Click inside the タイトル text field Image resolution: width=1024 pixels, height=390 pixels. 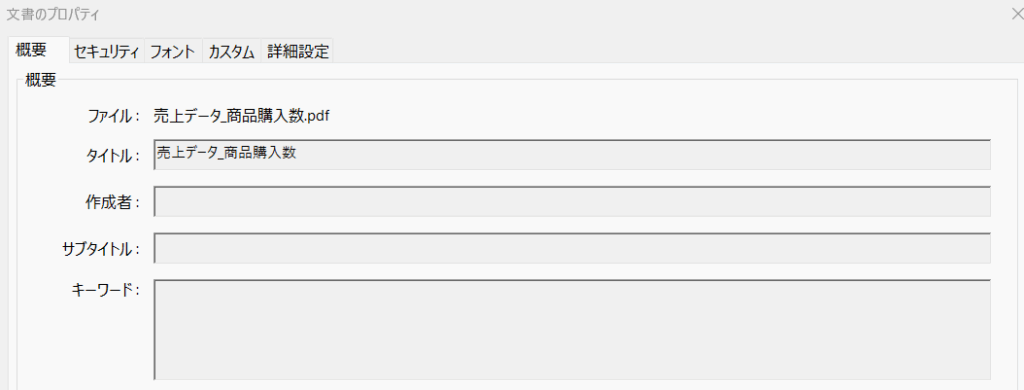[572, 154]
